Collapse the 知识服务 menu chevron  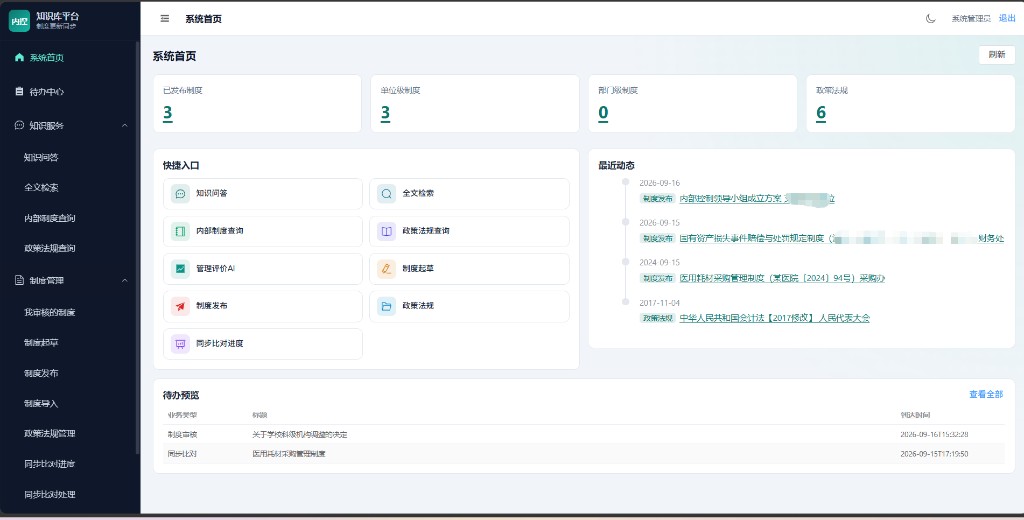click(x=125, y=125)
